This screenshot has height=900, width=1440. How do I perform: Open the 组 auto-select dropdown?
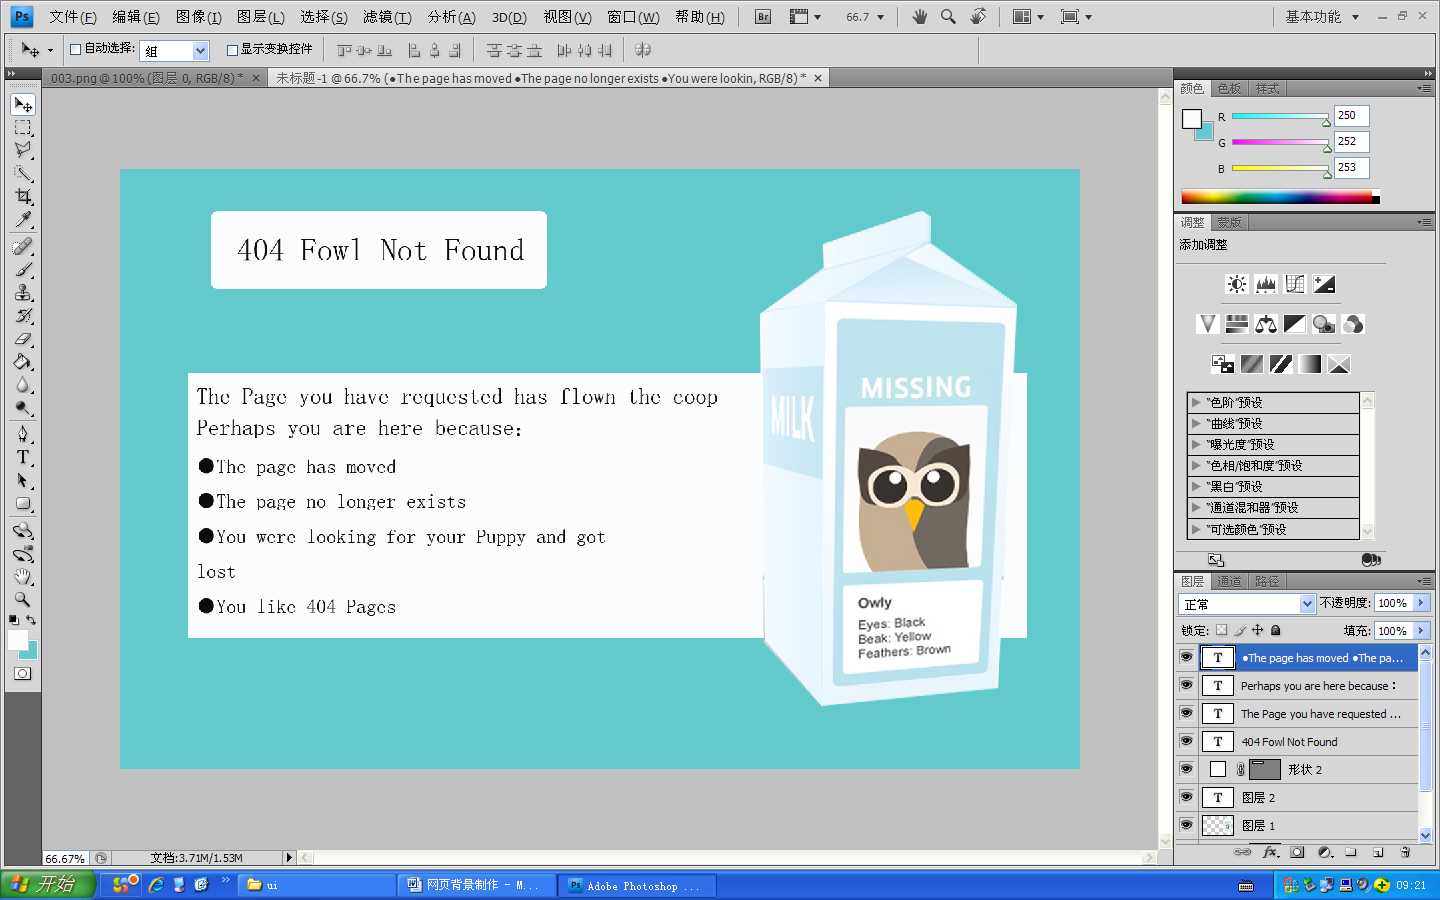pos(200,50)
